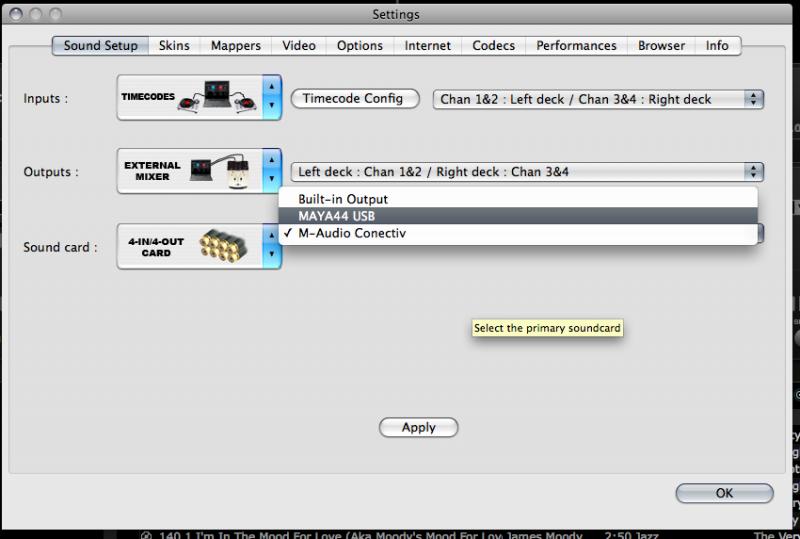Image resolution: width=800 pixels, height=539 pixels.
Task: Click the Timecodes input icon
Action: 189,98
